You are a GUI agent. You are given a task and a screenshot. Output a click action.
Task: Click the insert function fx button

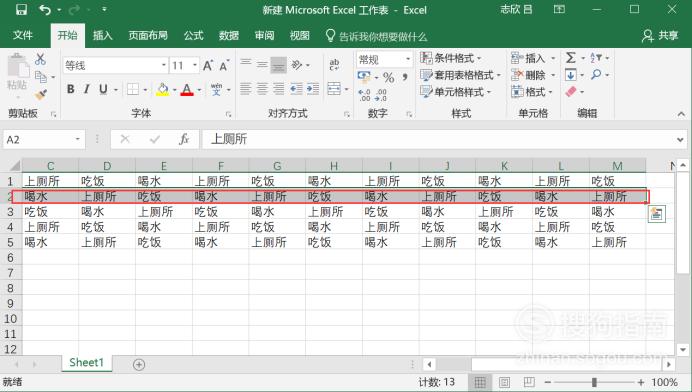point(184,139)
